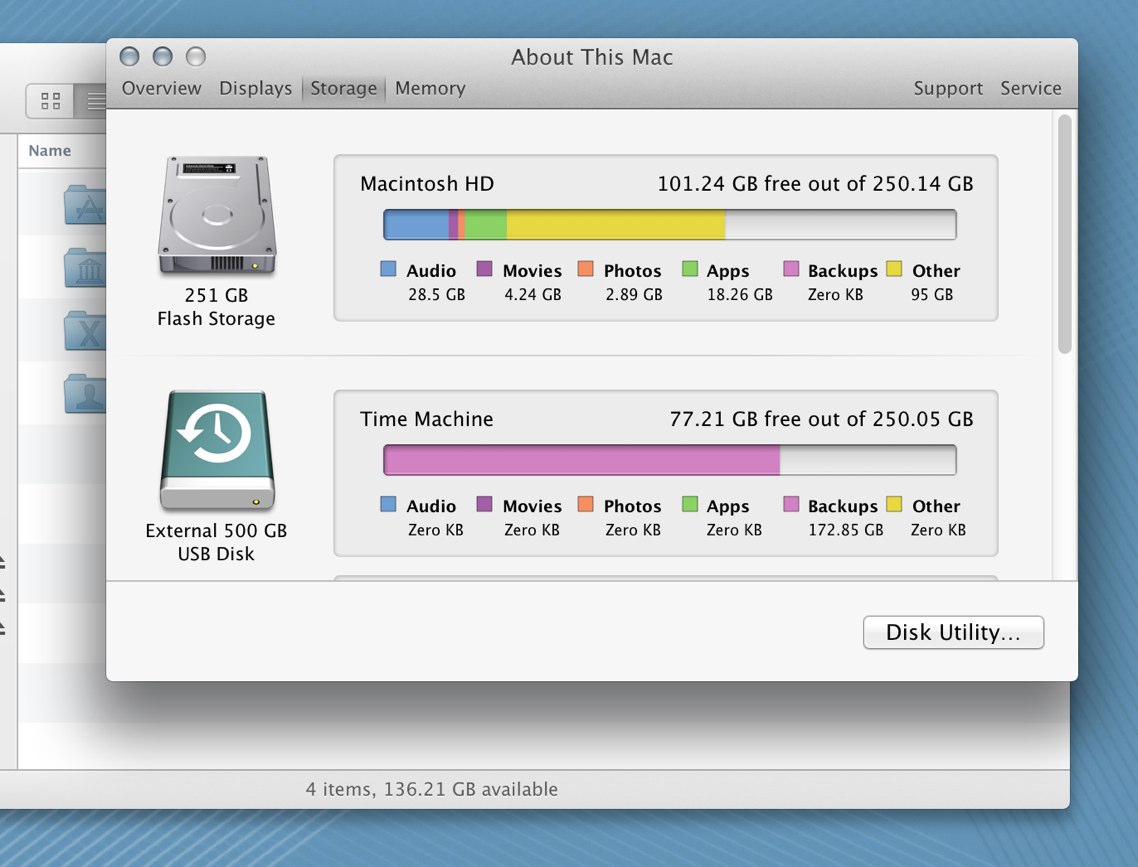This screenshot has height=867, width=1138.
Task: Click the Apps green swatch under Macintosh HD
Action: pyautogui.click(x=689, y=269)
